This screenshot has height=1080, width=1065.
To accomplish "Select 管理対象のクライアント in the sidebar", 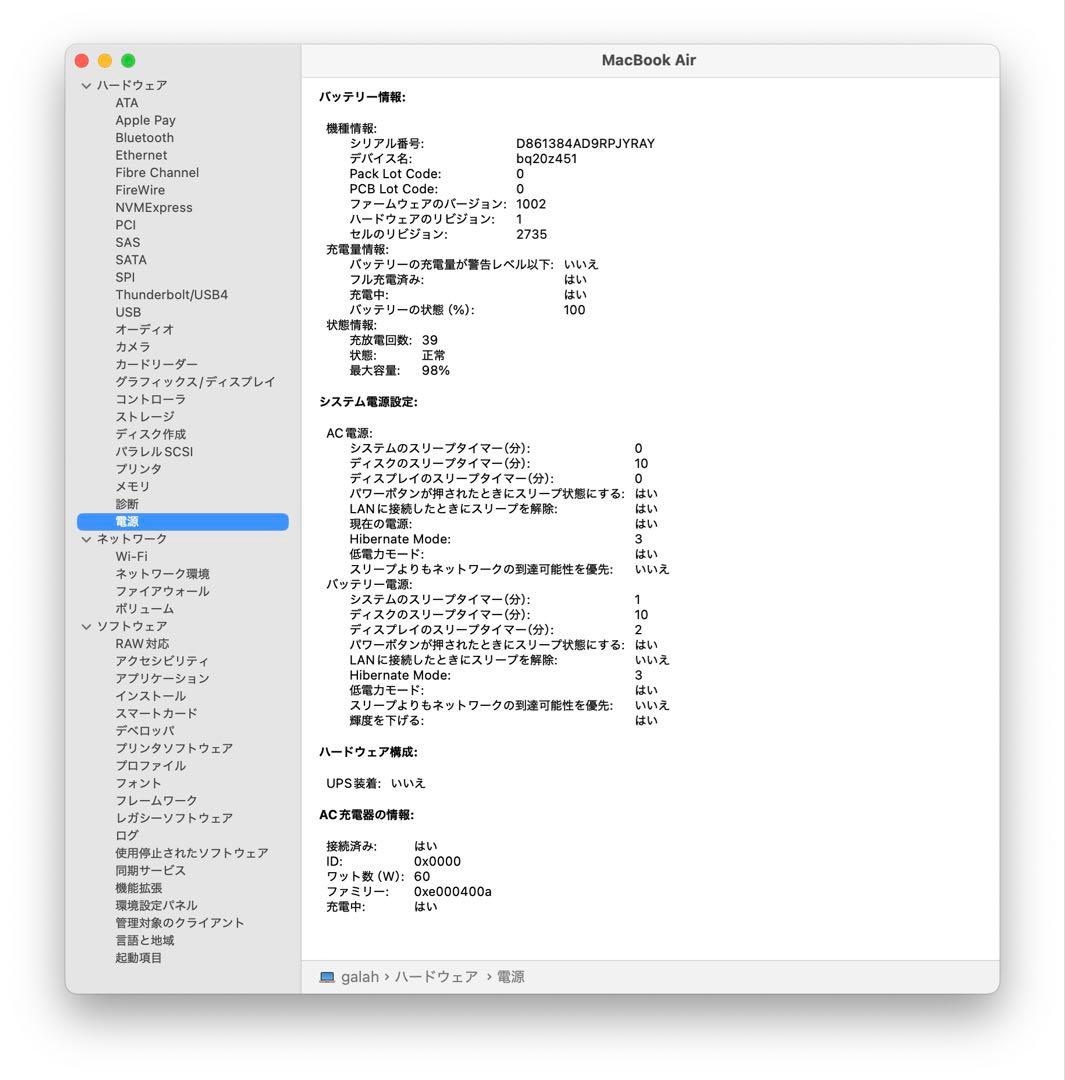I will click(x=180, y=923).
